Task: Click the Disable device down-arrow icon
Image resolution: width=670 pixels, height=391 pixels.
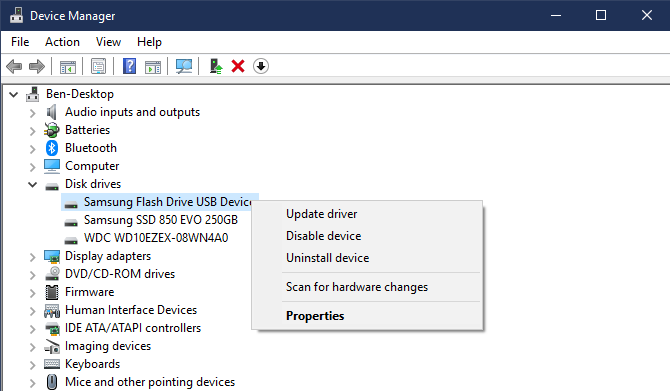Action: (x=261, y=66)
